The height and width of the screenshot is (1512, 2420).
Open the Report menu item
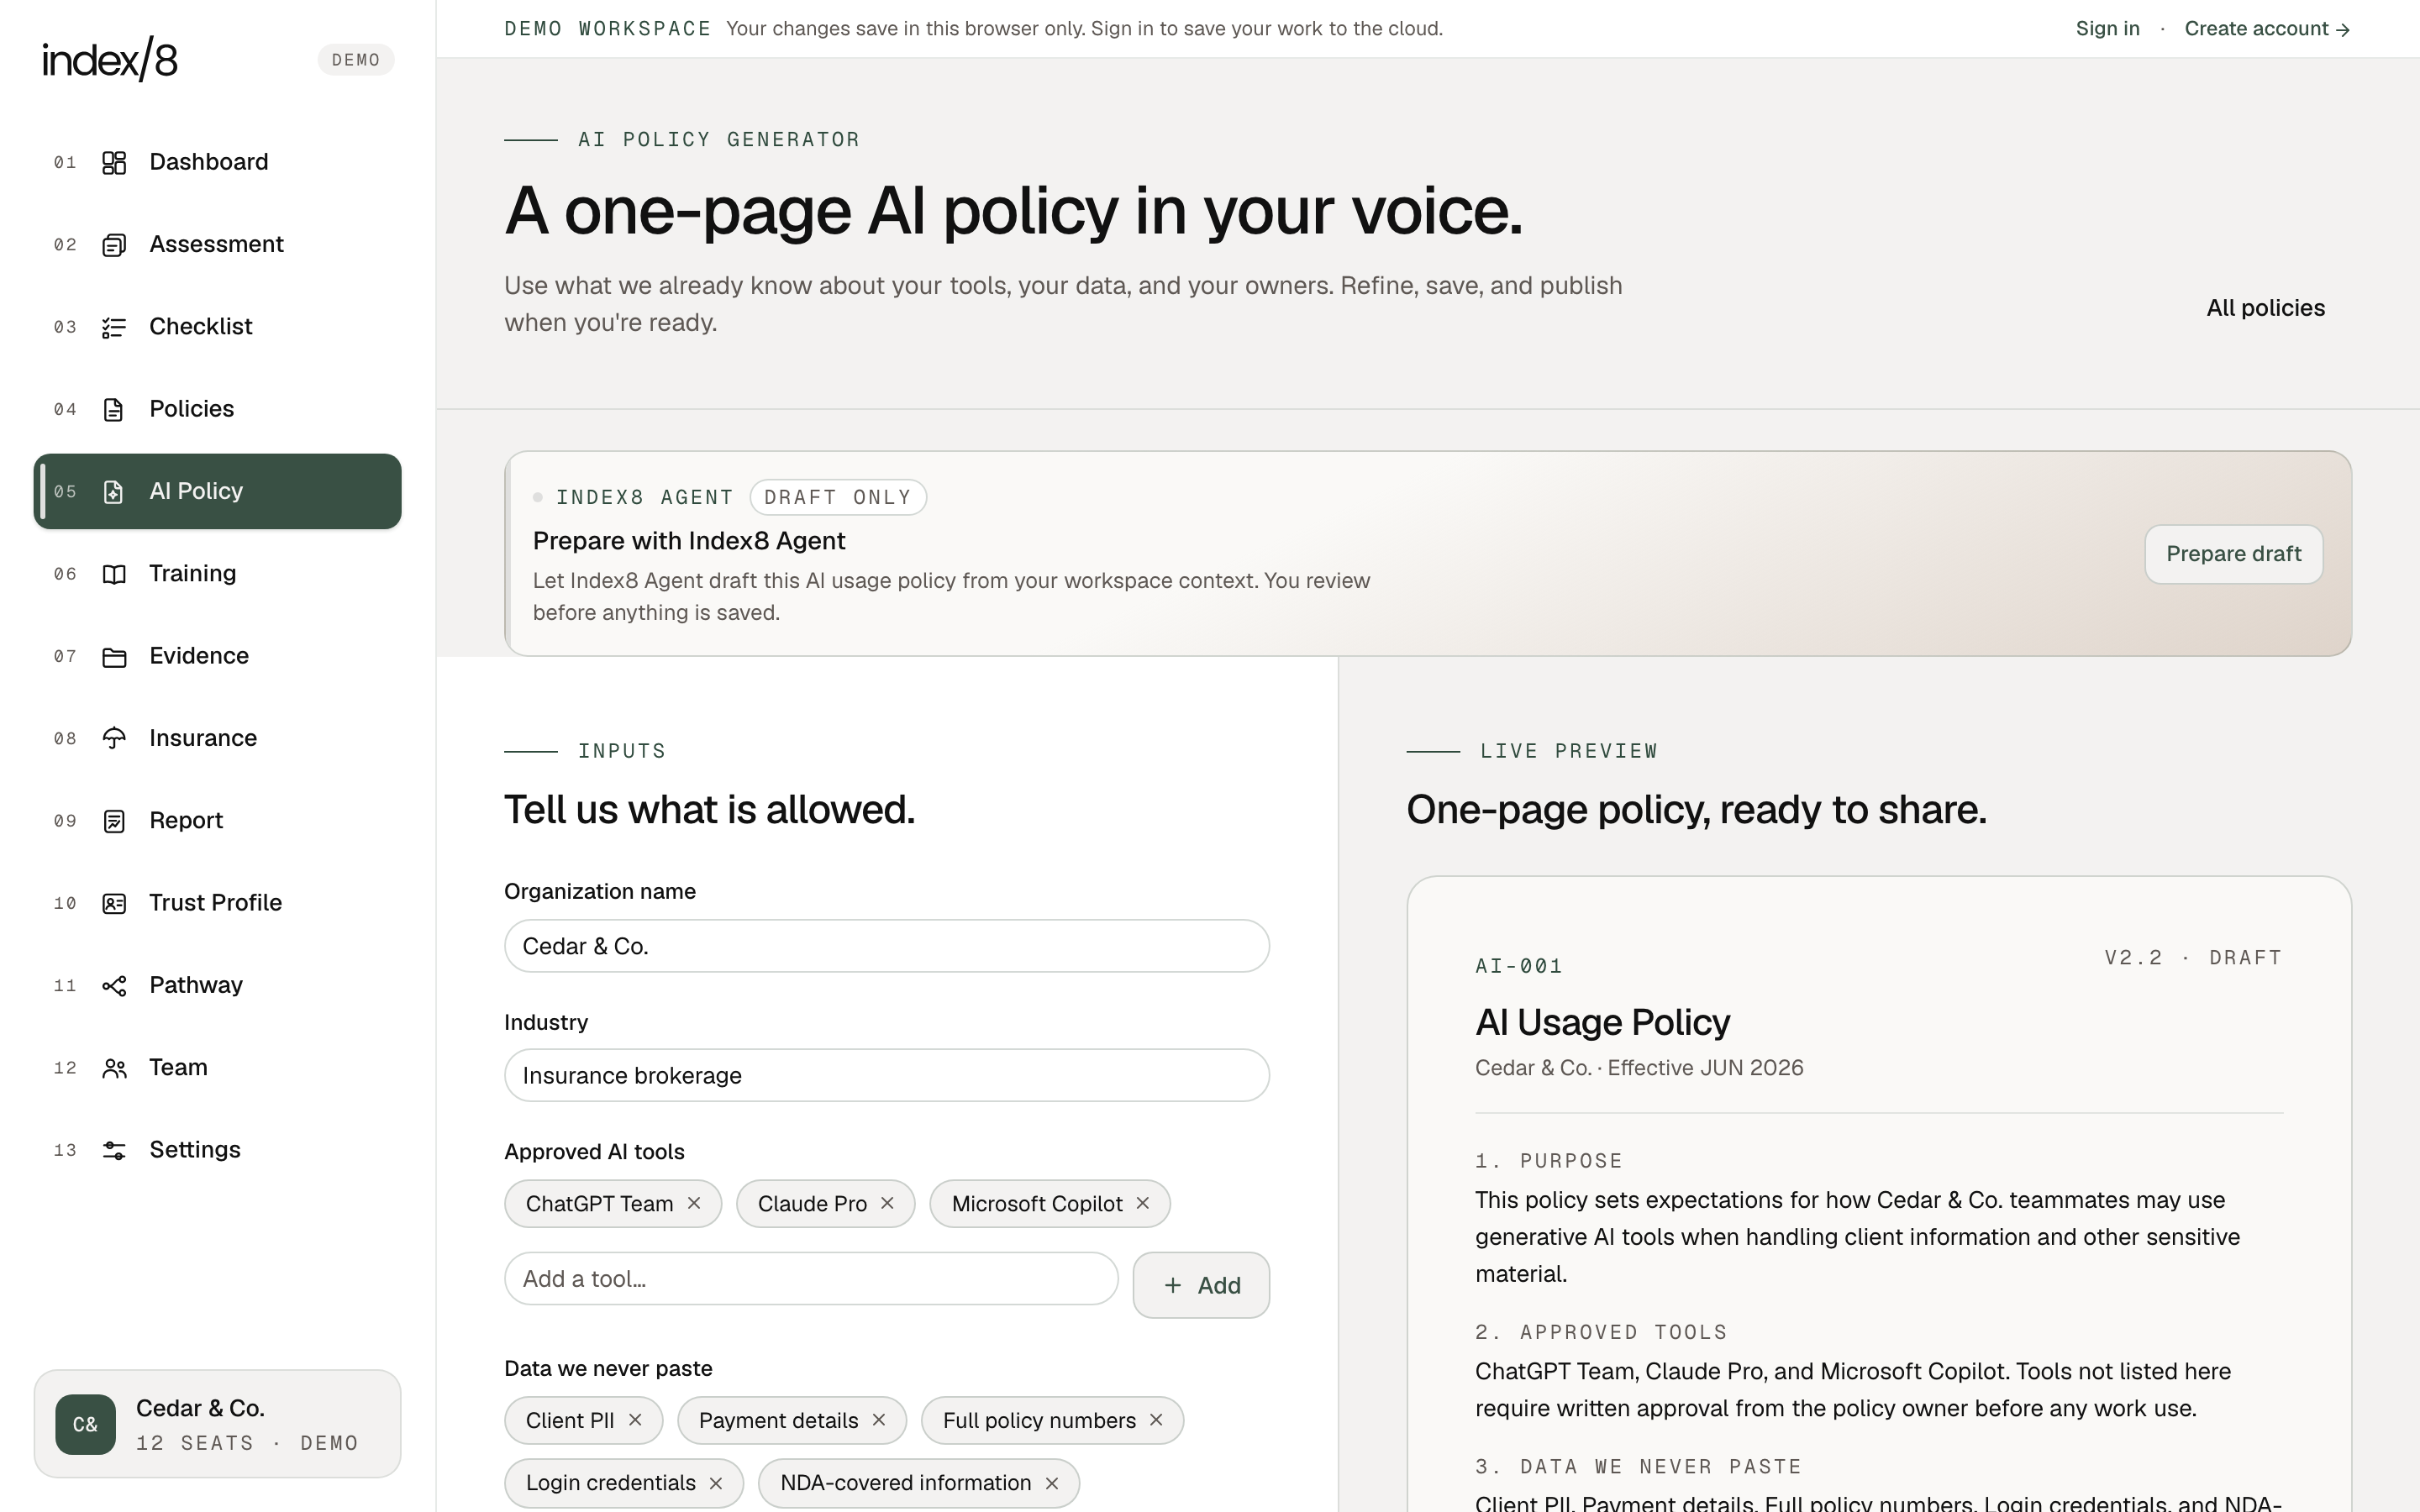point(217,821)
